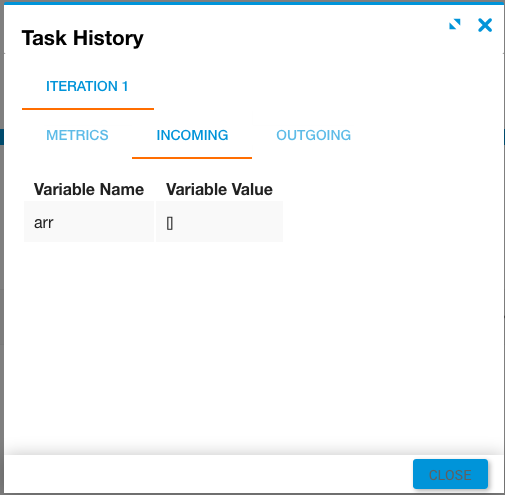505x495 pixels.
Task: Click the dimmed backdrop left of dialog
Action: 2,247
